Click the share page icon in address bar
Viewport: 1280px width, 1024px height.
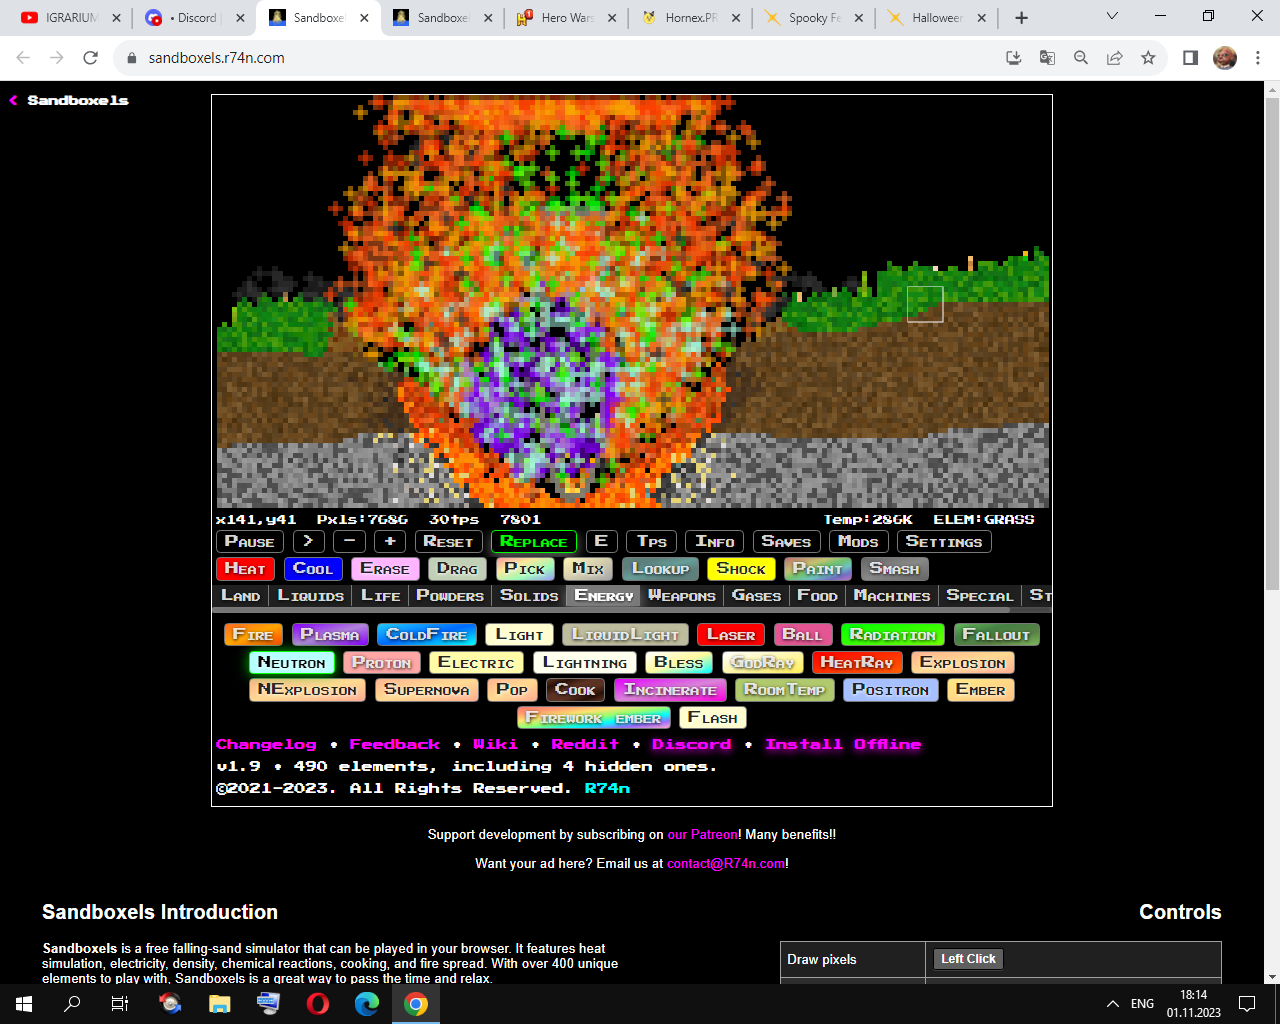[1114, 58]
